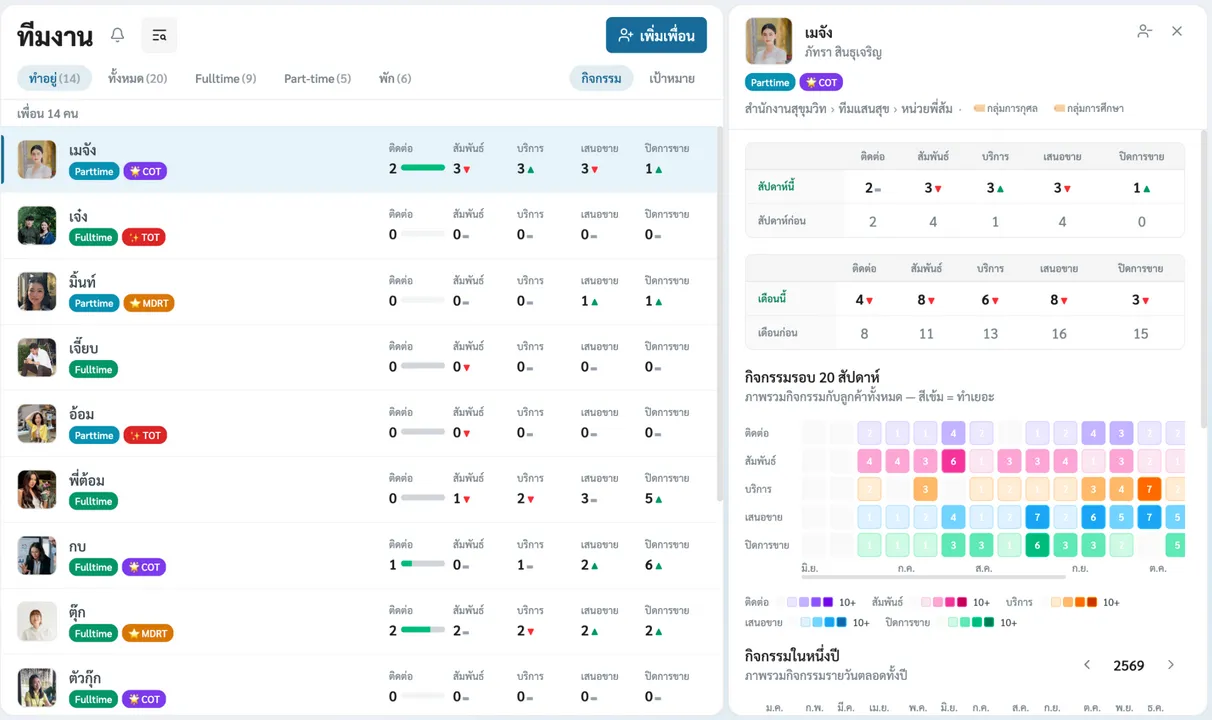
Task: Click the ทีมแสนสุข breadcrumb
Action: tap(864, 108)
